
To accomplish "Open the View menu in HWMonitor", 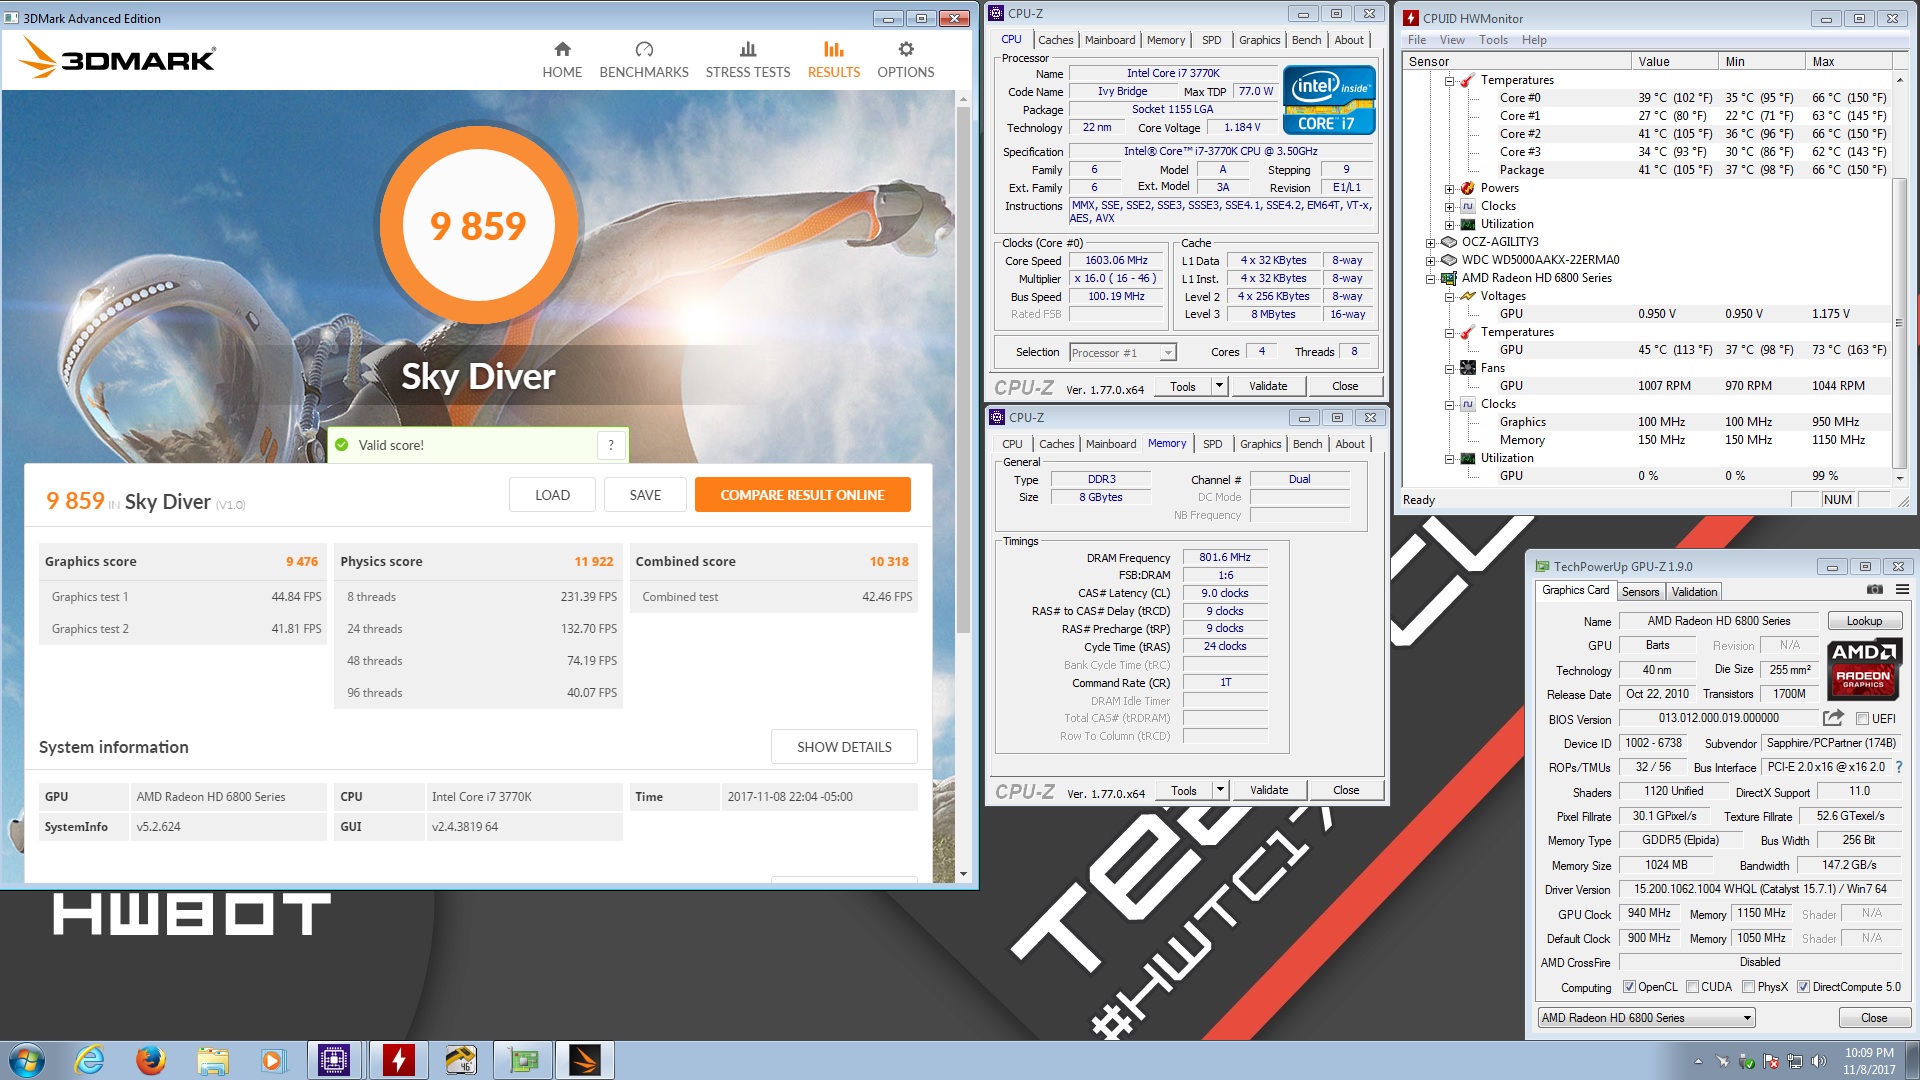I will pos(1452,40).
